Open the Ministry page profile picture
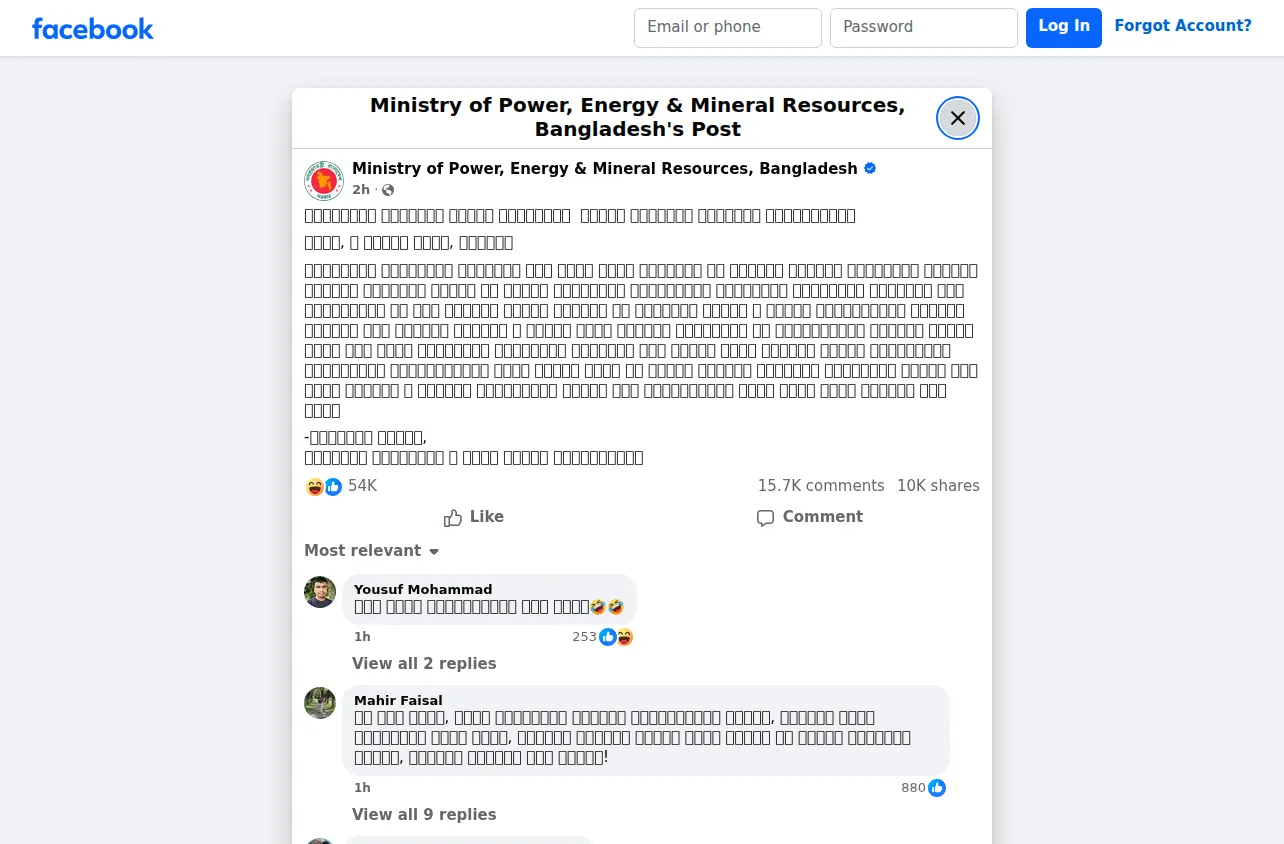Viewport: 1284px width, 844px height. [x=324, y=180]
